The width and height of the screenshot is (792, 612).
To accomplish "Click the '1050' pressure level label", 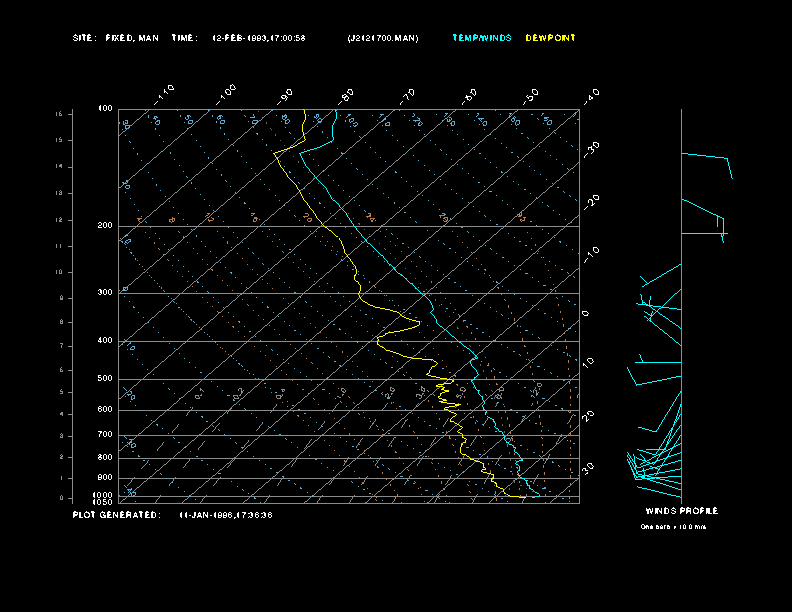I will 103,502.
